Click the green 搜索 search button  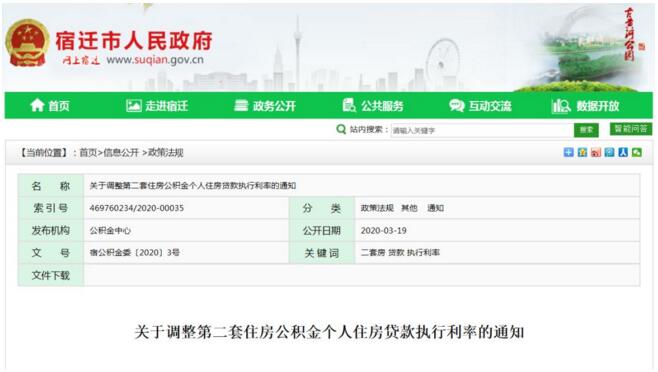(x=586, y=130)
